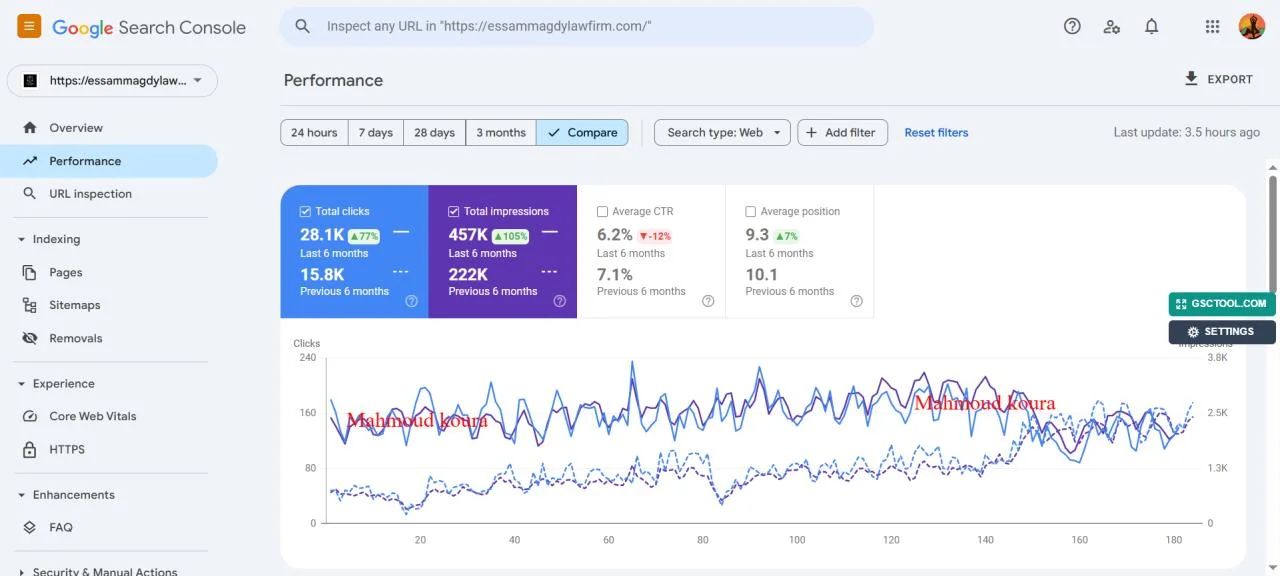Click the 'Last update: 3.5 hours ago' text
Viewport: 1280px width, 576px height.
coord(1187,132)
